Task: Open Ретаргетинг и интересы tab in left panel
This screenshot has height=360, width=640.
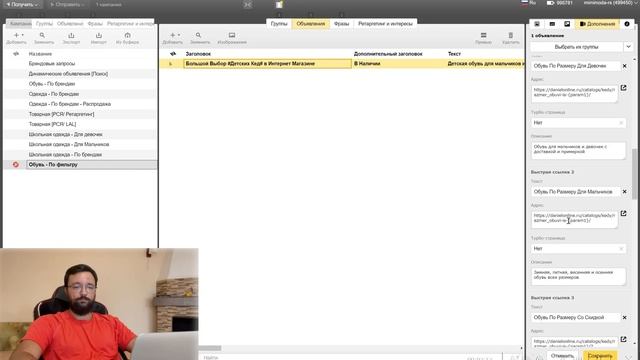Action: click(x=130, y=24)
